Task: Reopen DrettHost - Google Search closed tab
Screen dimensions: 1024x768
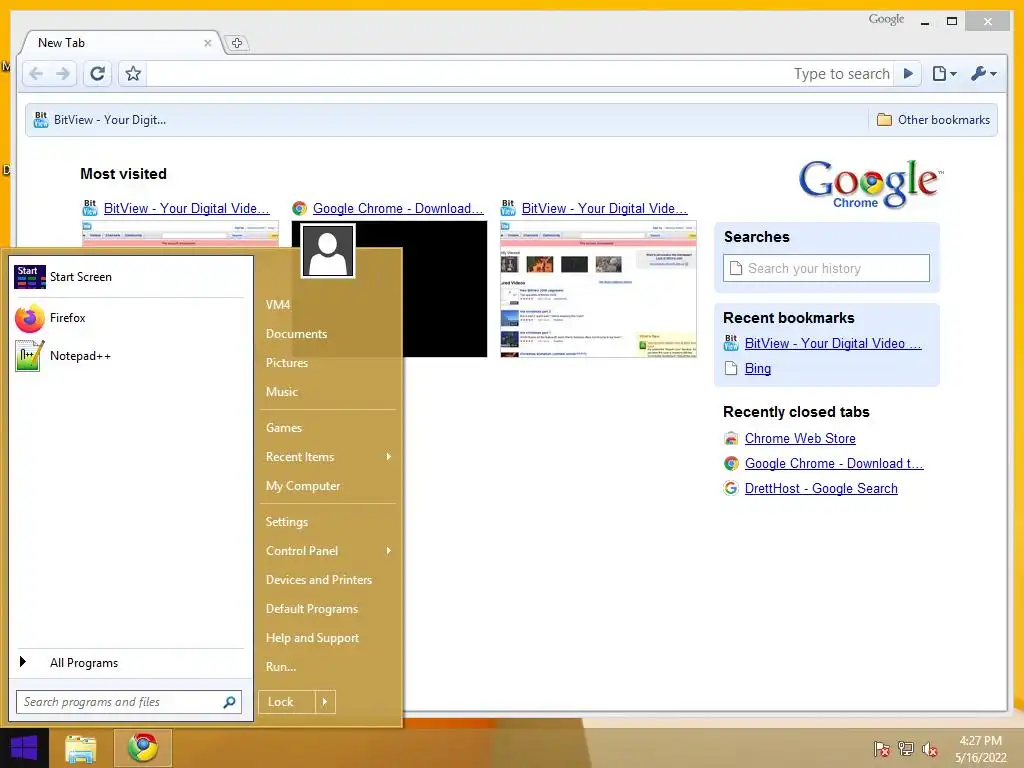Action: [821, 488]
